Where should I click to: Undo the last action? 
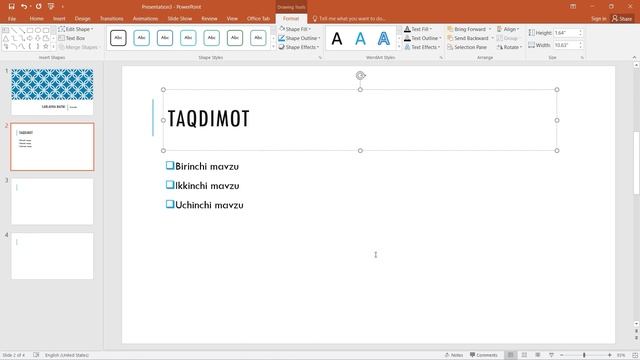click(24, 7)
